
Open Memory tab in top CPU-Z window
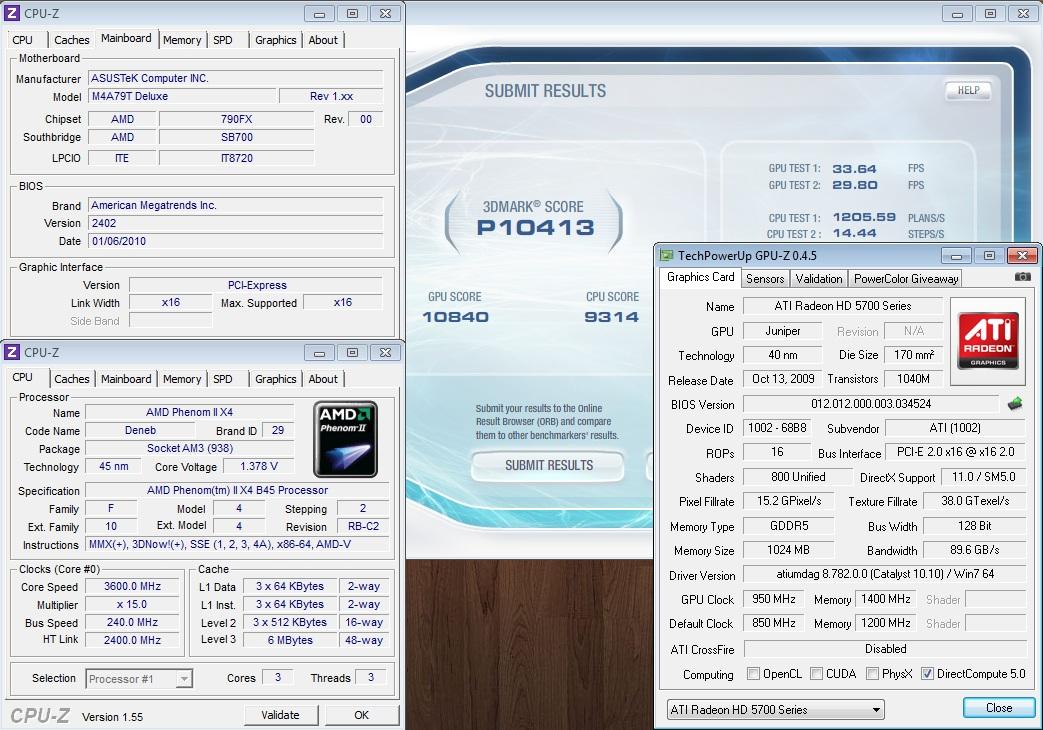pos(182,40)
